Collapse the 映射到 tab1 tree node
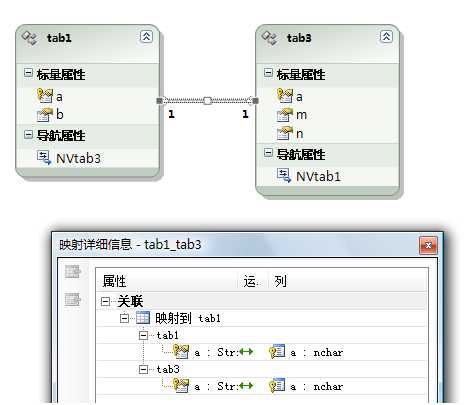467x405 pixels. [124, 318]
